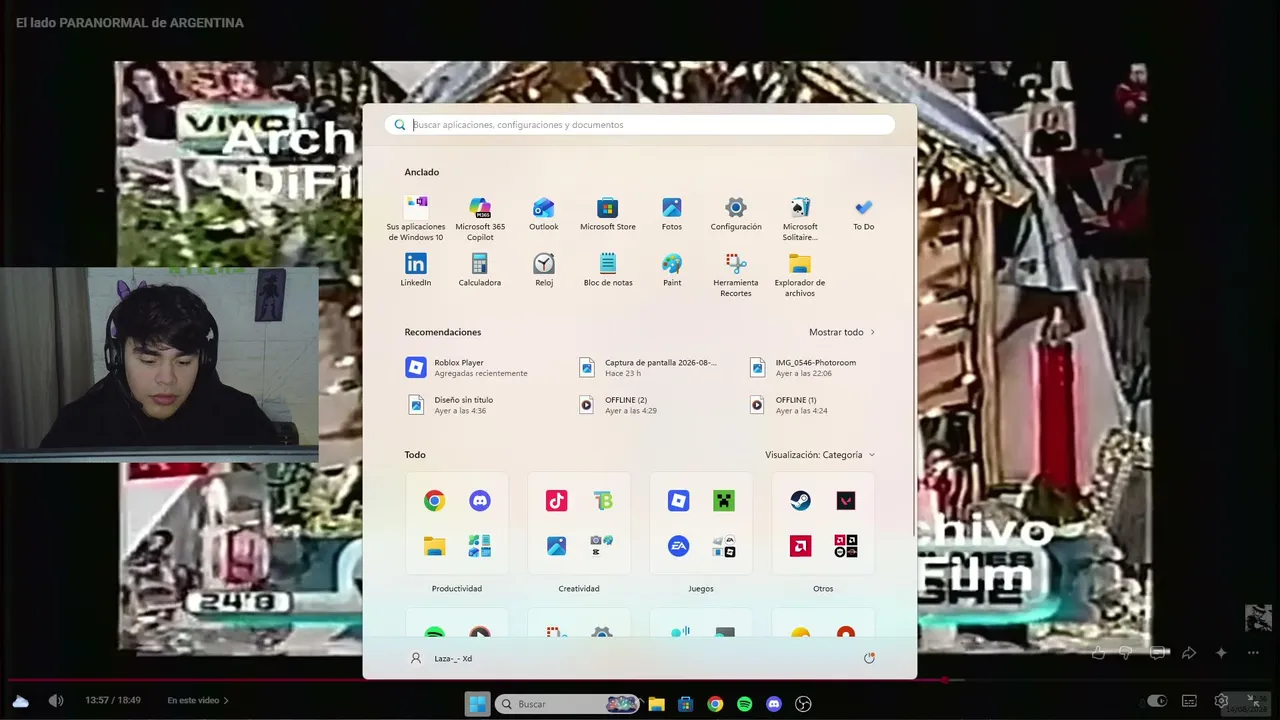The width and height of the screenshot is (1280, 720).
Task: Open the pinned Explorador de archivos
Action: click(800, 274)
